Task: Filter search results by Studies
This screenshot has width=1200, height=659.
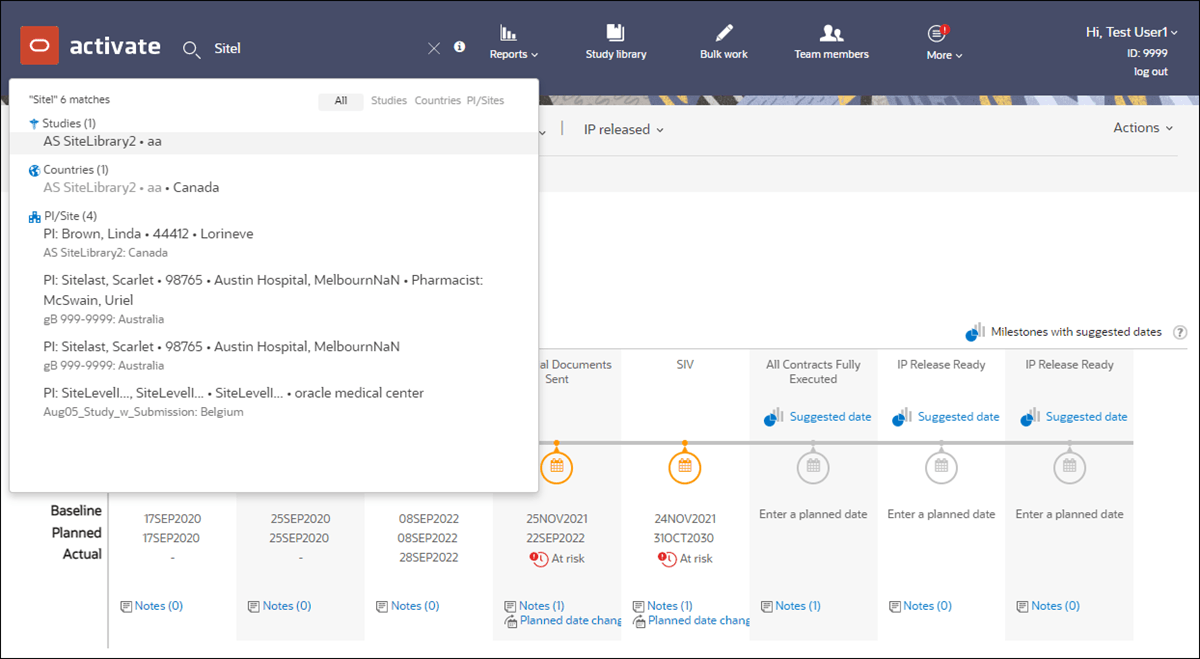Action: pyautogui.click(x=389, y=101)
